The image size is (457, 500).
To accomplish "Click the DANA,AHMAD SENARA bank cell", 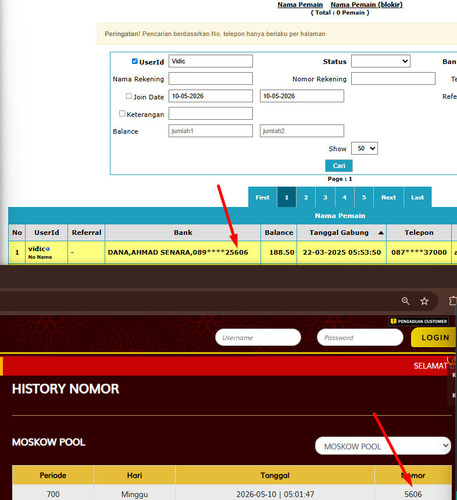I will 183,252.
